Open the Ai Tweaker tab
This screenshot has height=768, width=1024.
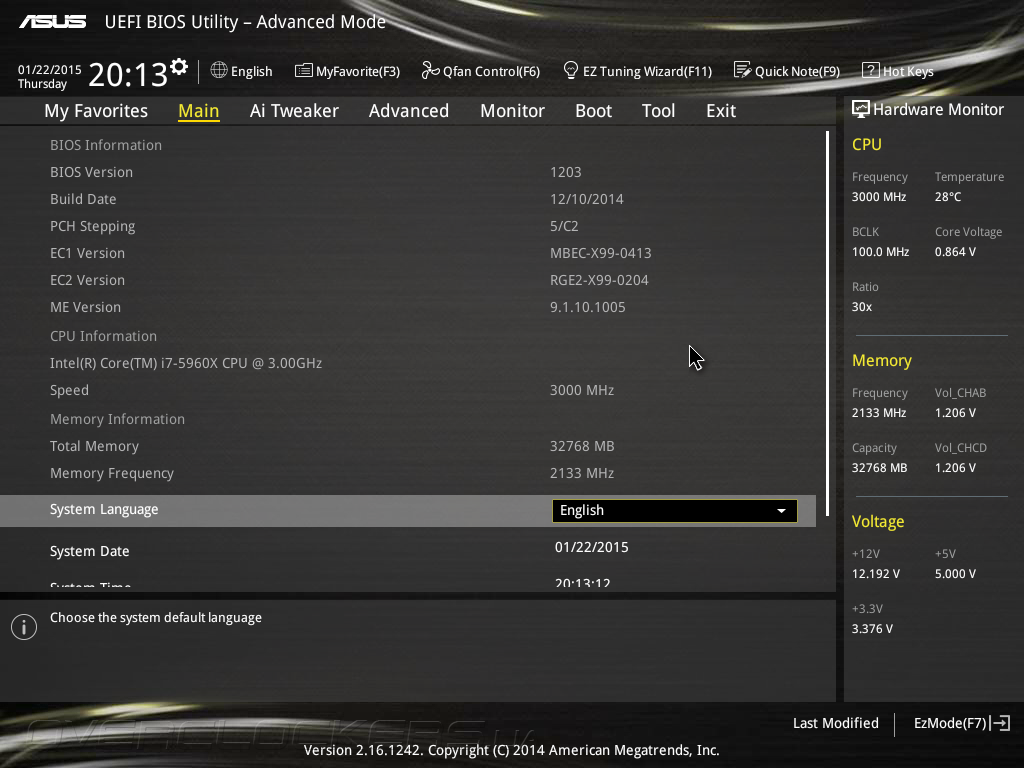click(x=294, y=111)
